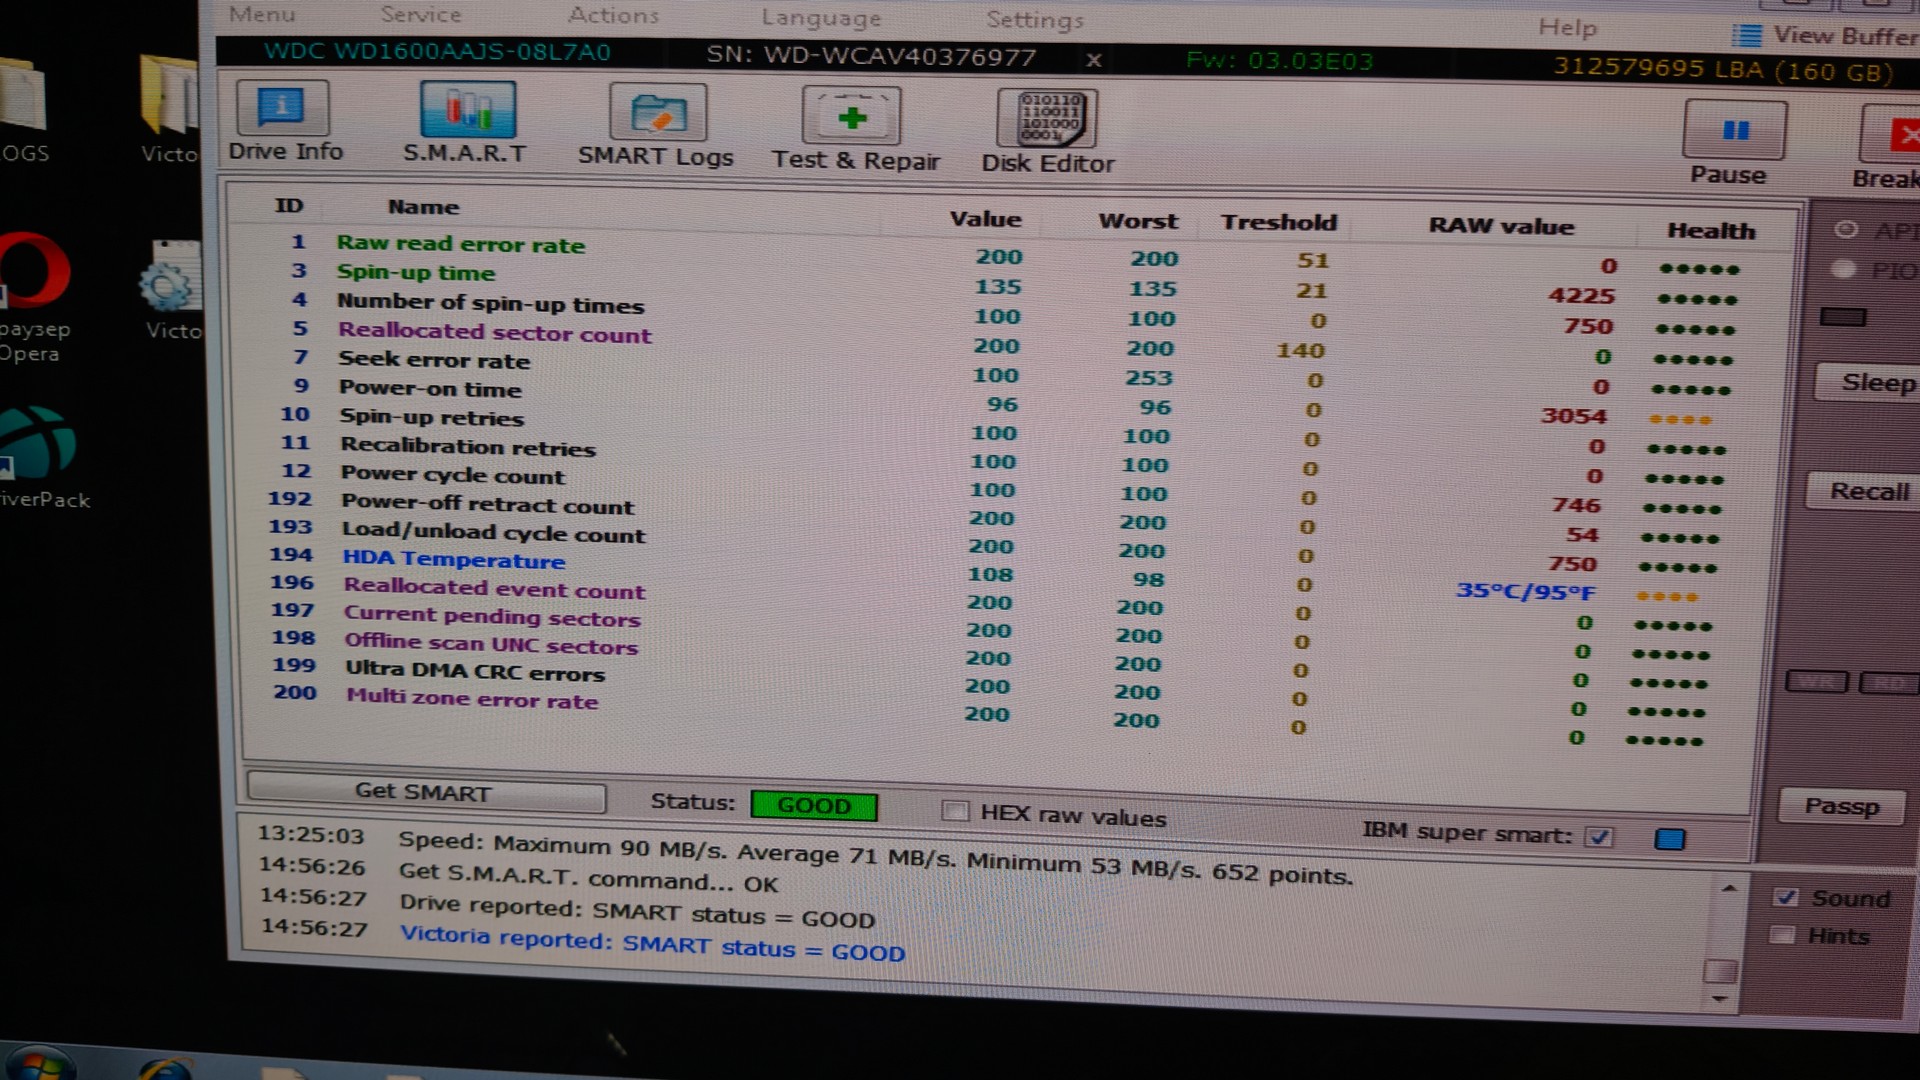Image resolution: width=1920 pixels, height=1080 pixels.
Task: Open View Buffer list icon
Action: (1746, 36)
